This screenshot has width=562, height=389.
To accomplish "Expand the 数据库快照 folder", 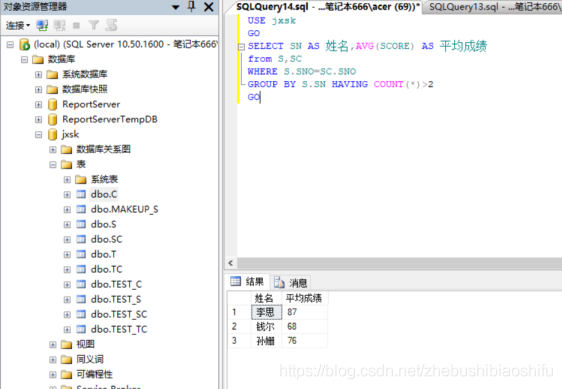I will tap(38, 89).
